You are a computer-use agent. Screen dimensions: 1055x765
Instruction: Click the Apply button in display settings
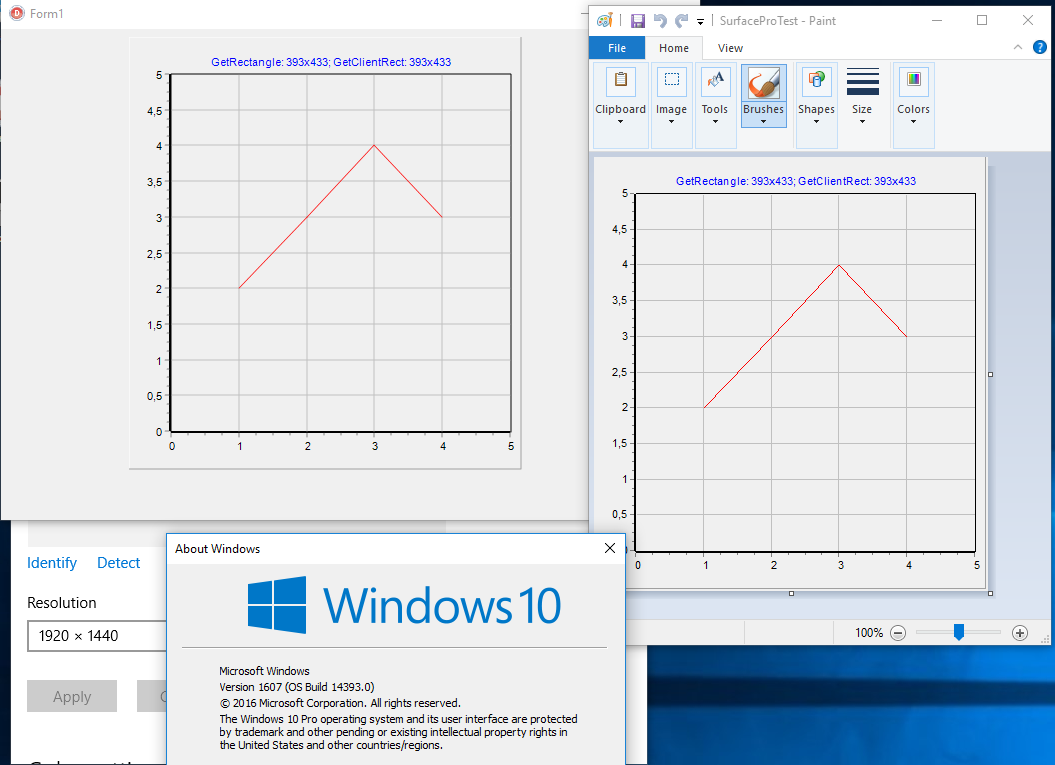[72, 696]
